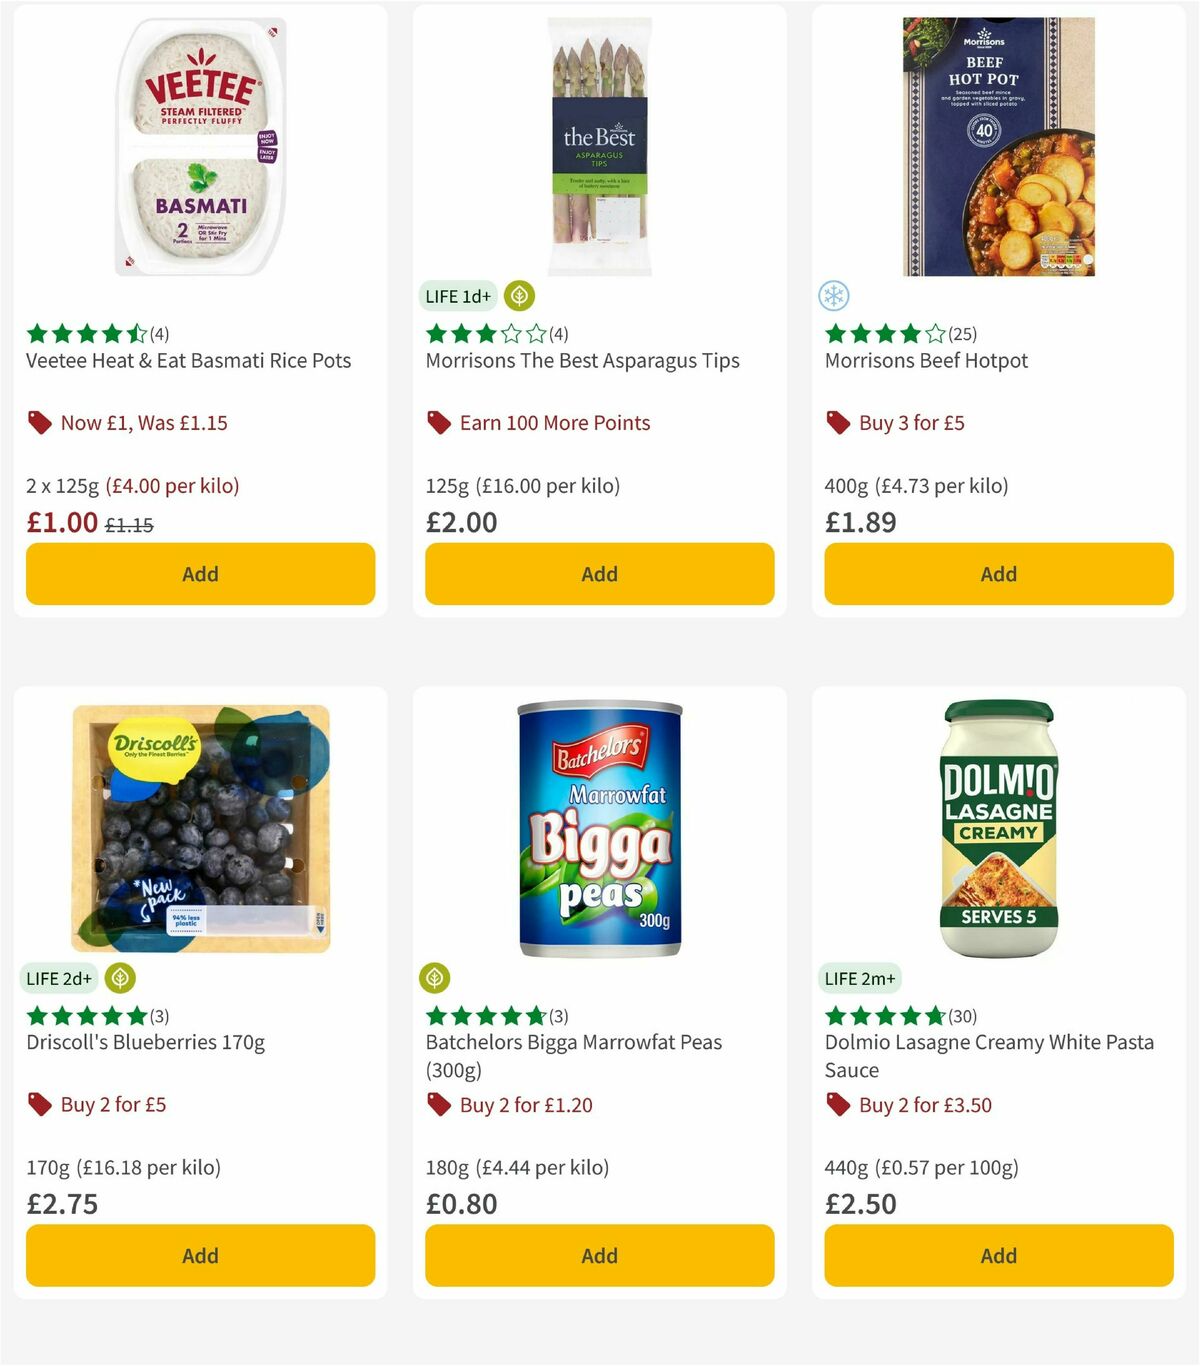Add Dolmio Lasagne Creamy sauce to basket

tap(998, 1255)
